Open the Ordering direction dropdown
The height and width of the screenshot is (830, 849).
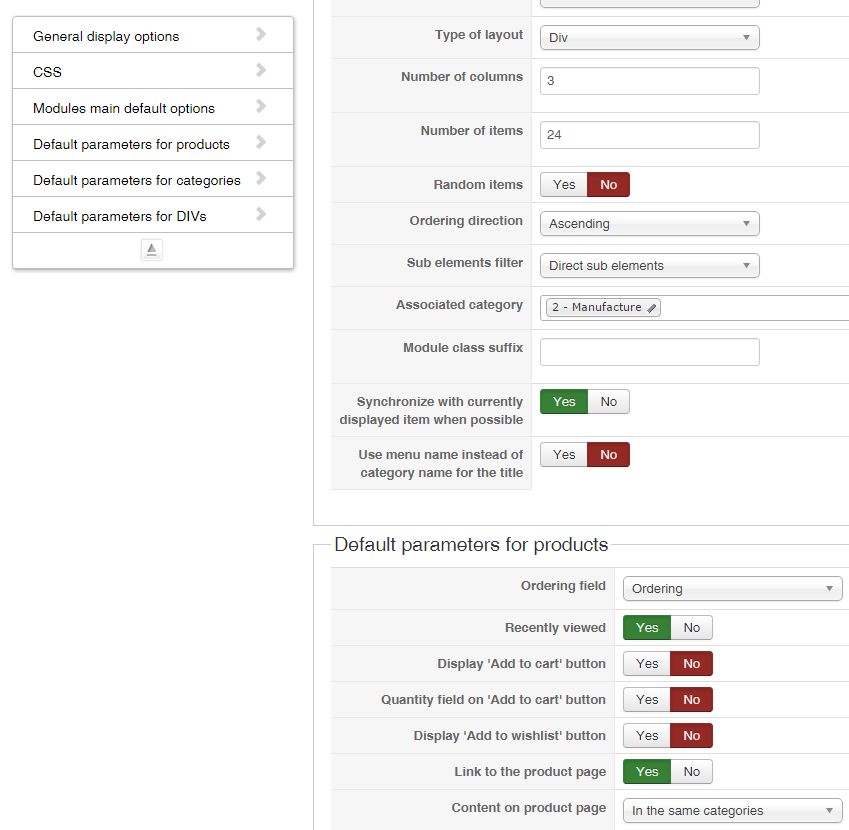point(649,224)
